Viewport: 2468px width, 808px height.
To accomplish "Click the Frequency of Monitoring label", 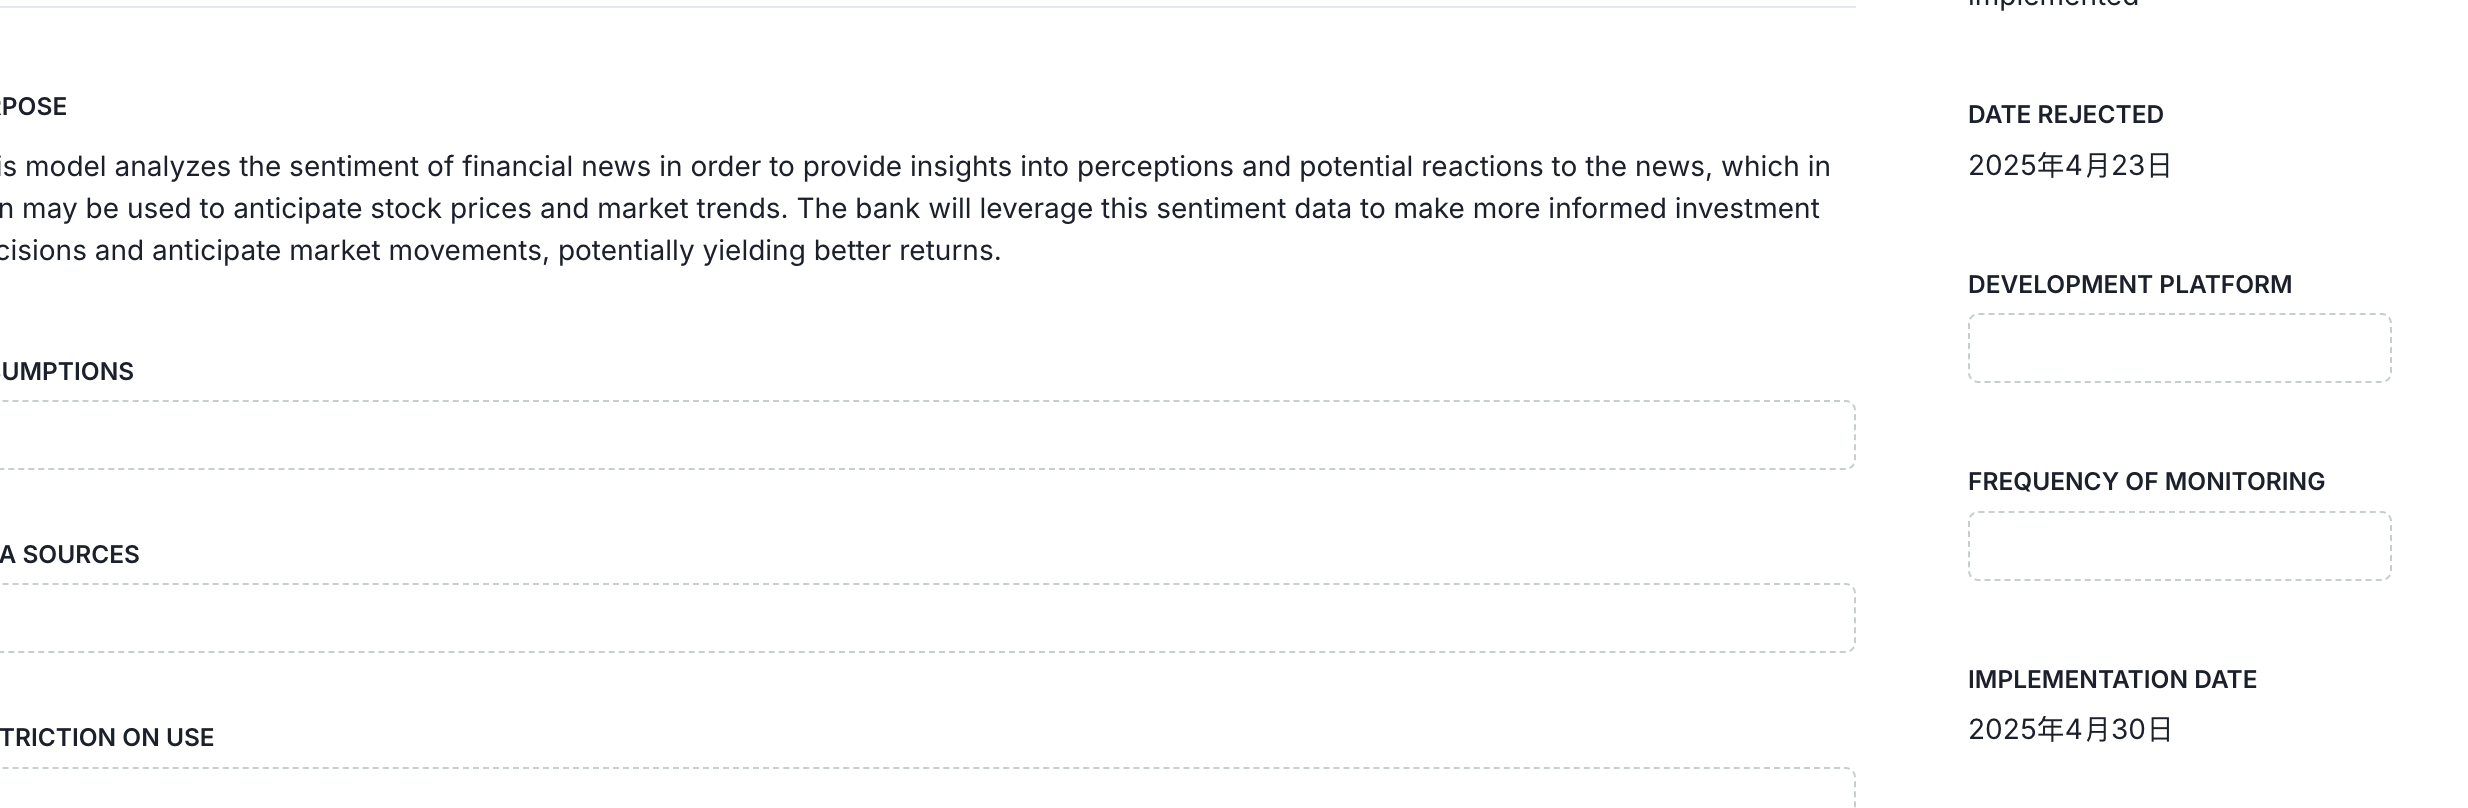I will [2145, 482].
